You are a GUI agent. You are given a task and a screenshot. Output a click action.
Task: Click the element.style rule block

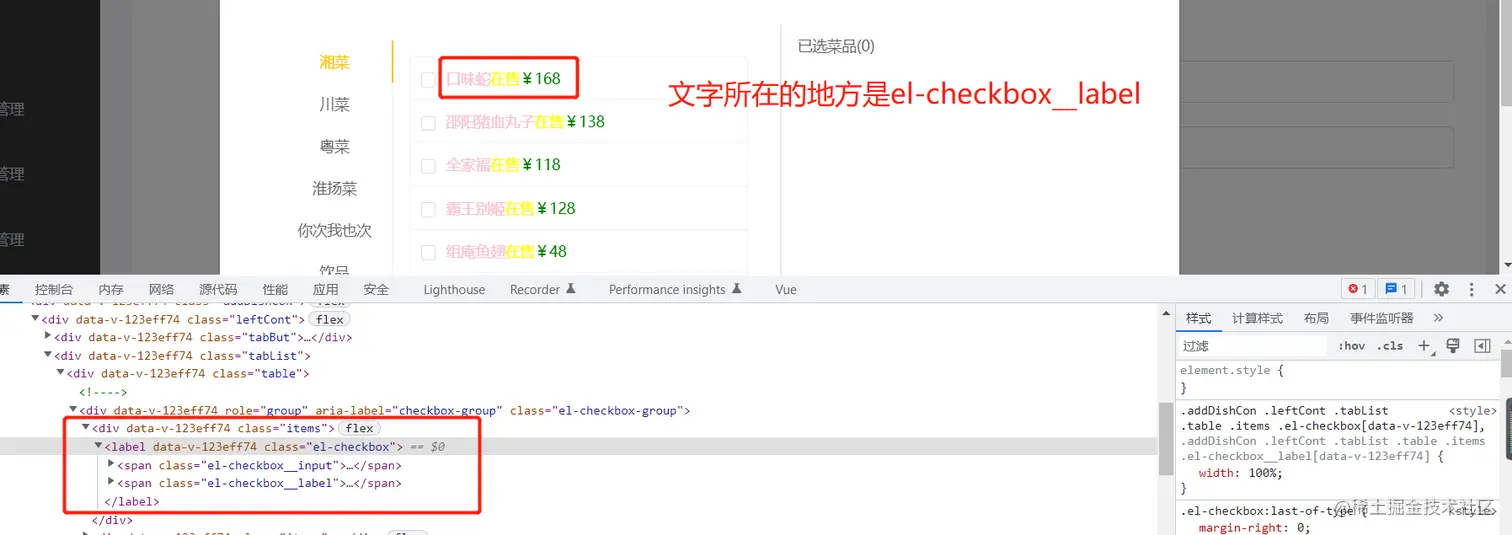tap(1340, 379)
